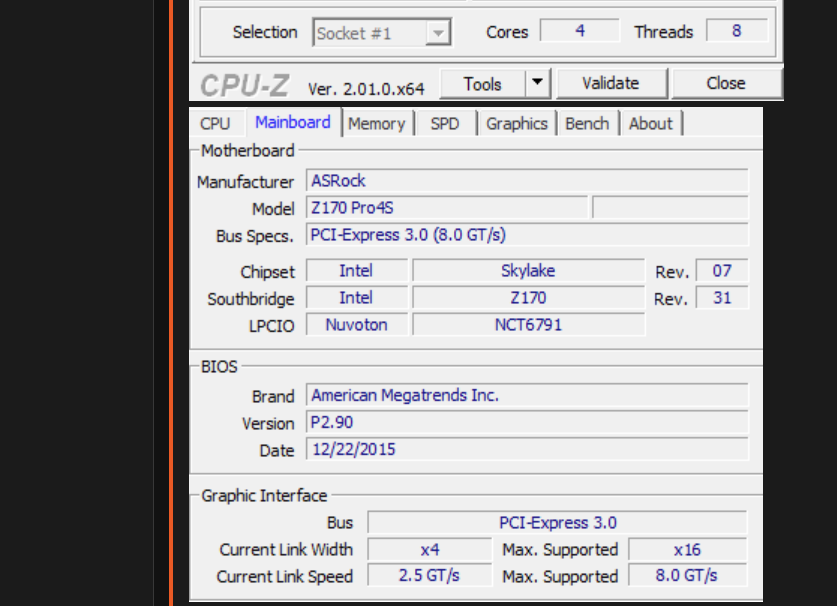Click the Cores value field showing 4

pyautogui.click(x=580, y=30)
